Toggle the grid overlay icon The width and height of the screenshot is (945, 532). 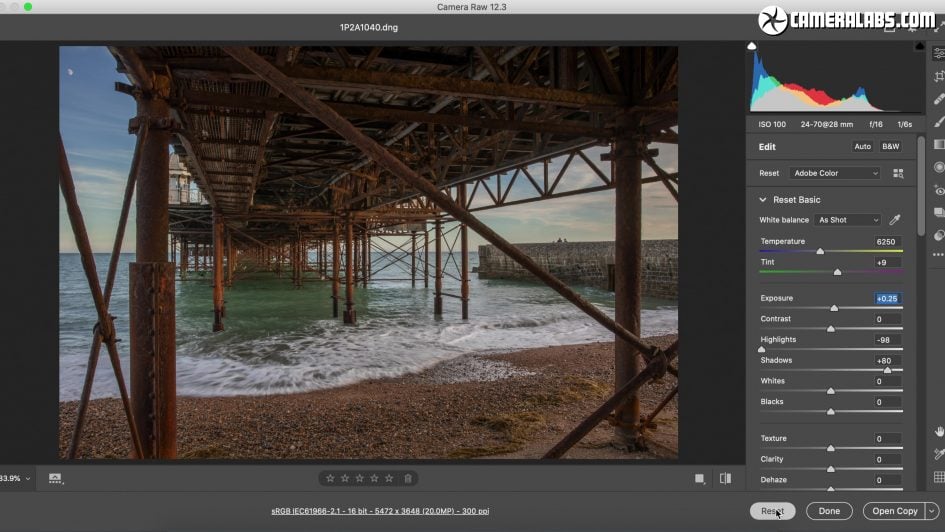coord(939,477)
